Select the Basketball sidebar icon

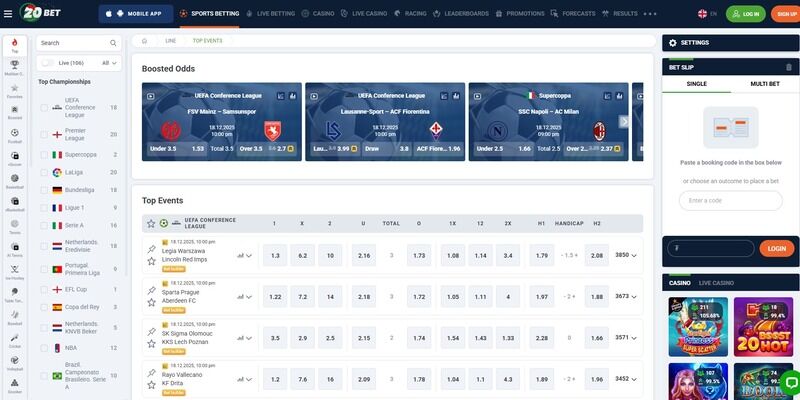(x=14, y=181)
